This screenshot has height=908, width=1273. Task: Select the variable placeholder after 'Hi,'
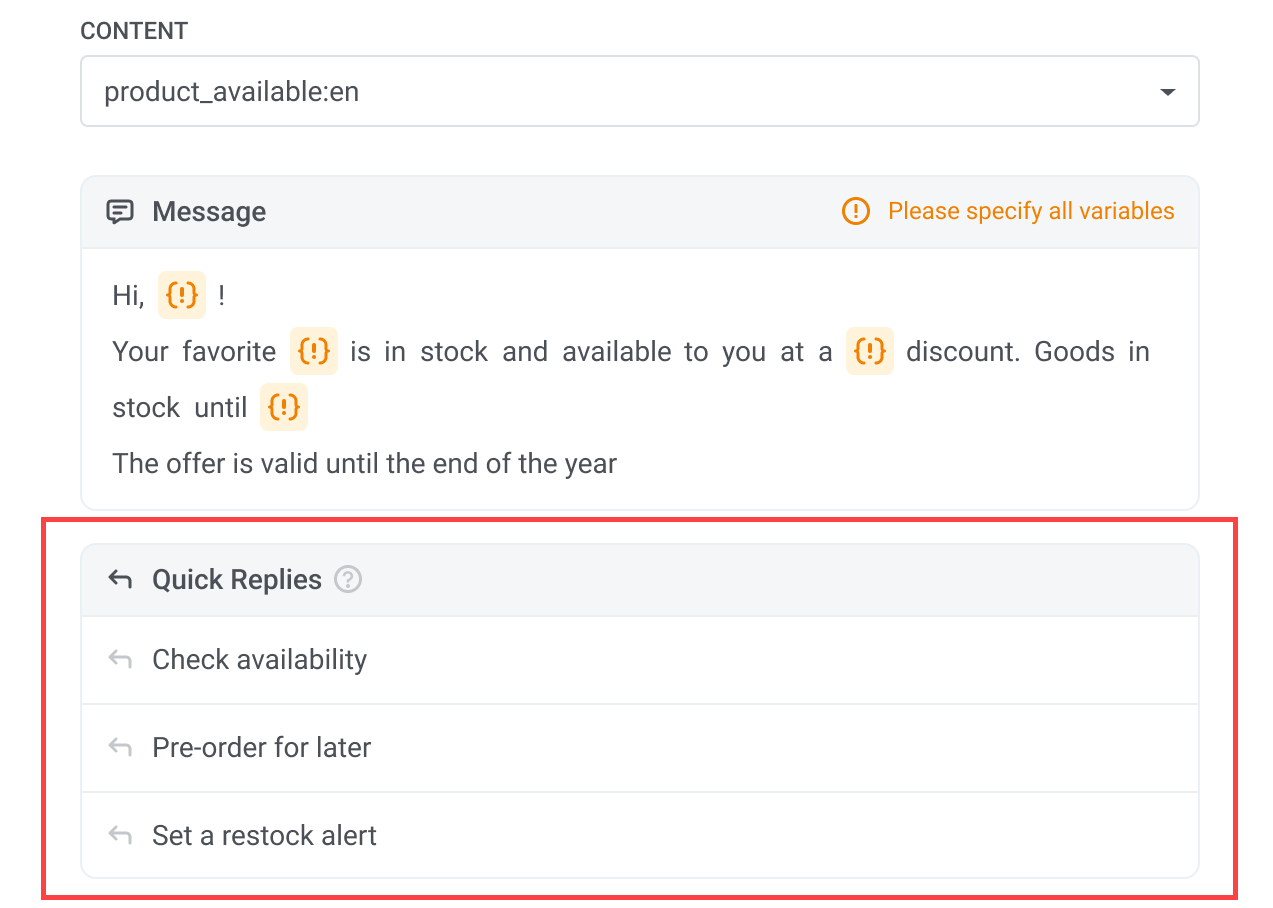click(182, 295)
